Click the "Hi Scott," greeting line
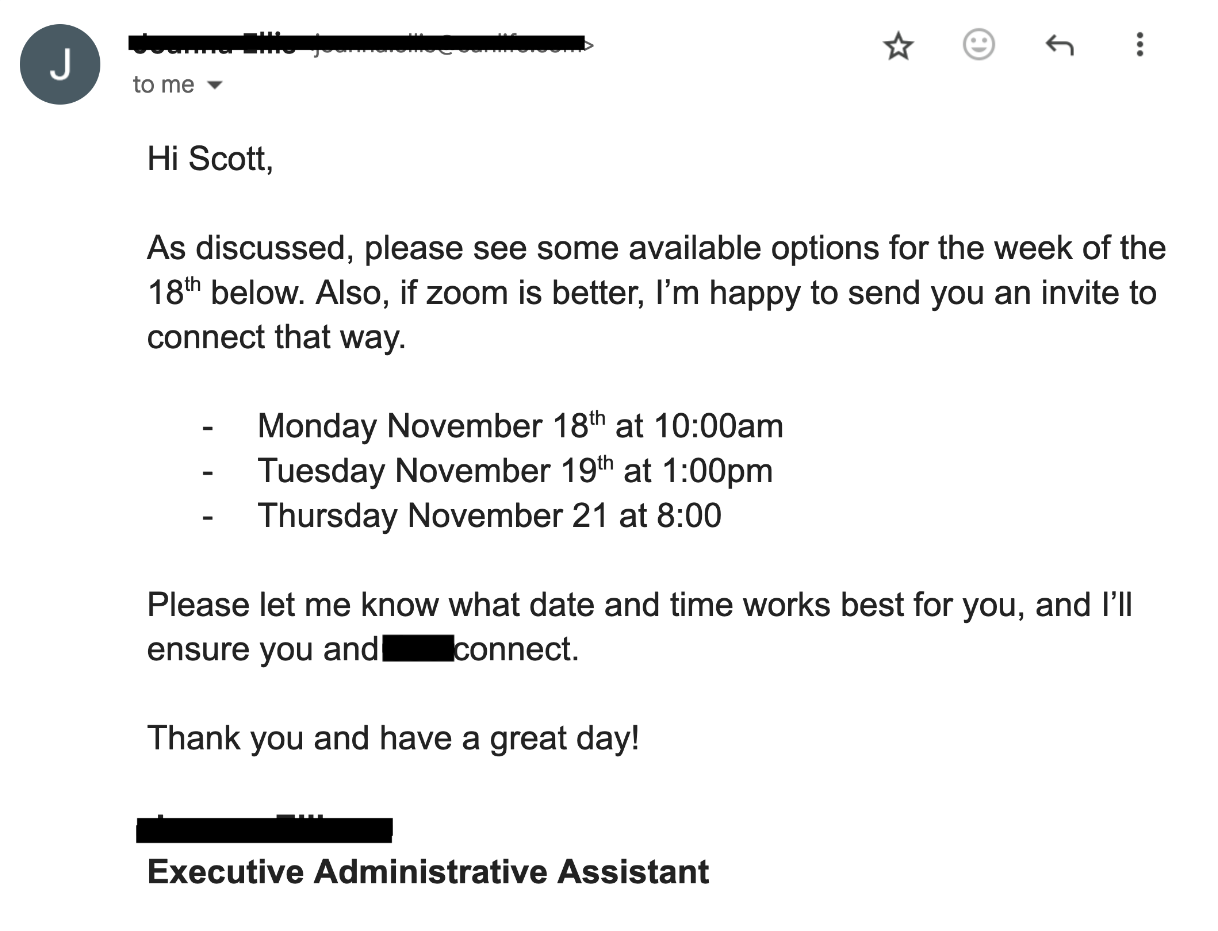This screenshot has width=1218, height=931. tap(210, 159)
